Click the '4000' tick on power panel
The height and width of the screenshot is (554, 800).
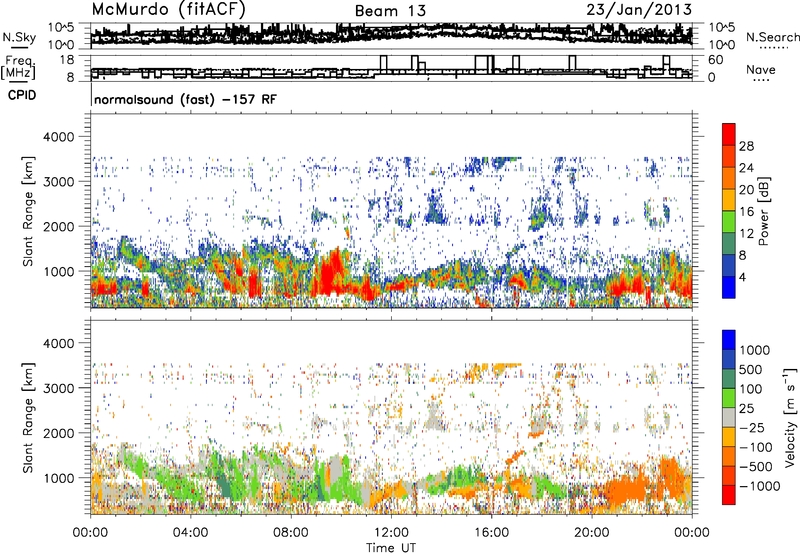59,137
